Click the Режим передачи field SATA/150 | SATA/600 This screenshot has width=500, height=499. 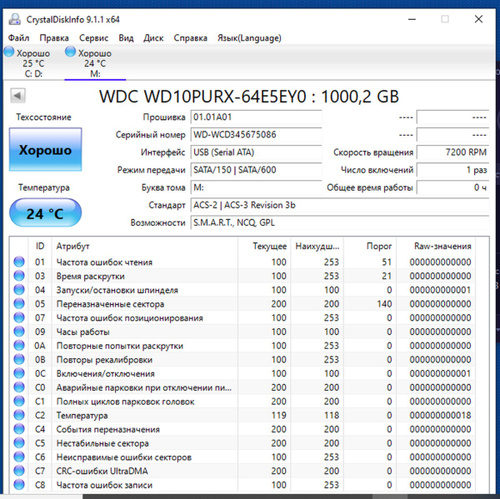256,170
